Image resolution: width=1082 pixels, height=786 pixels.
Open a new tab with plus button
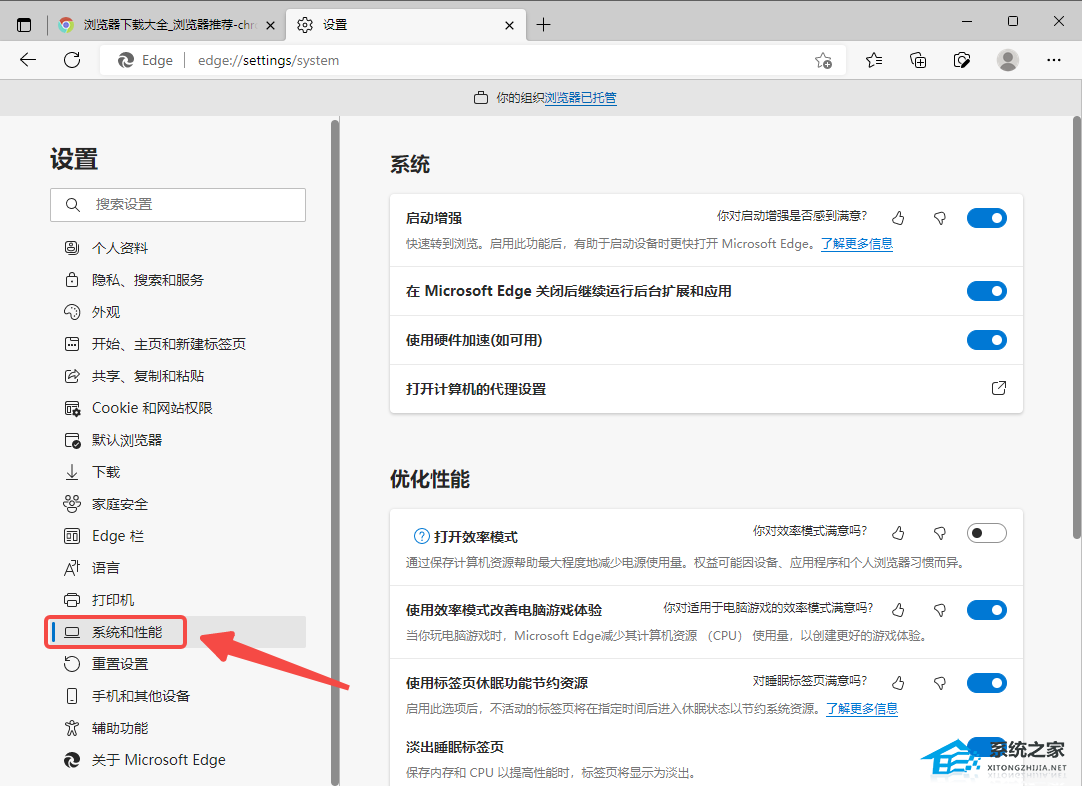(544, 26)
